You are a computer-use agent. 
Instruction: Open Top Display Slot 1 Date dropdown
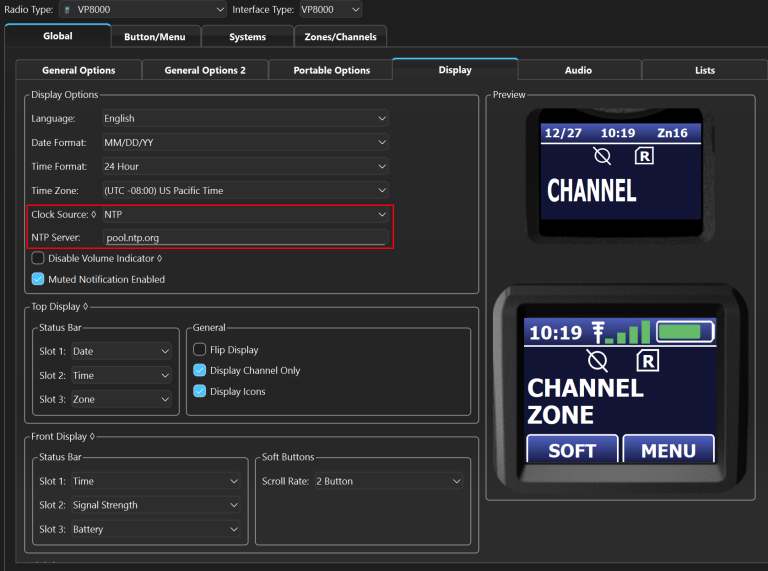[121, 351]
